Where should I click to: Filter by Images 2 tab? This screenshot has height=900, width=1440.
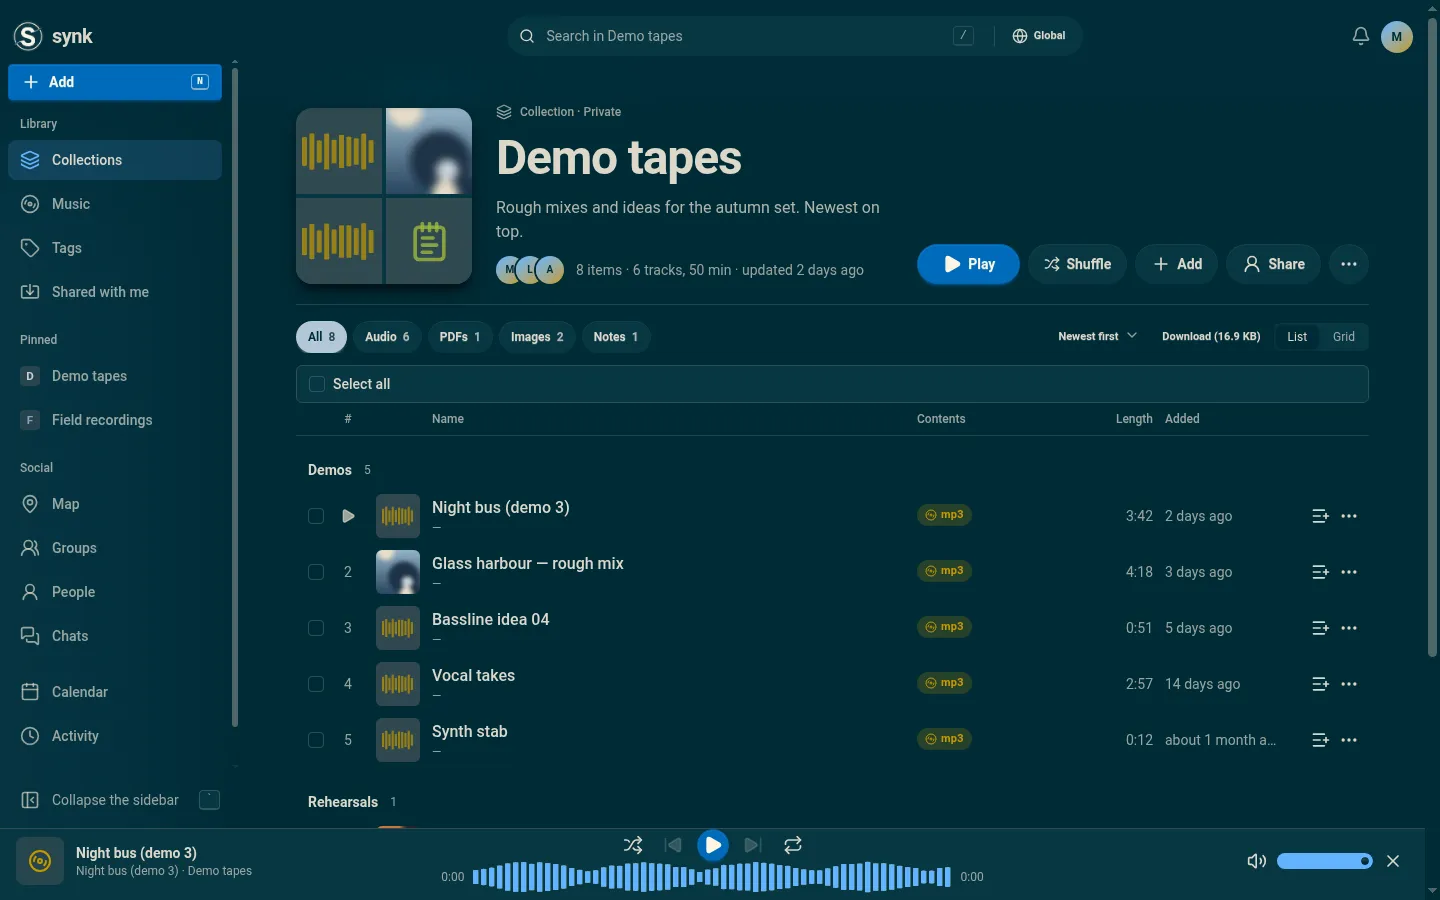537,337
